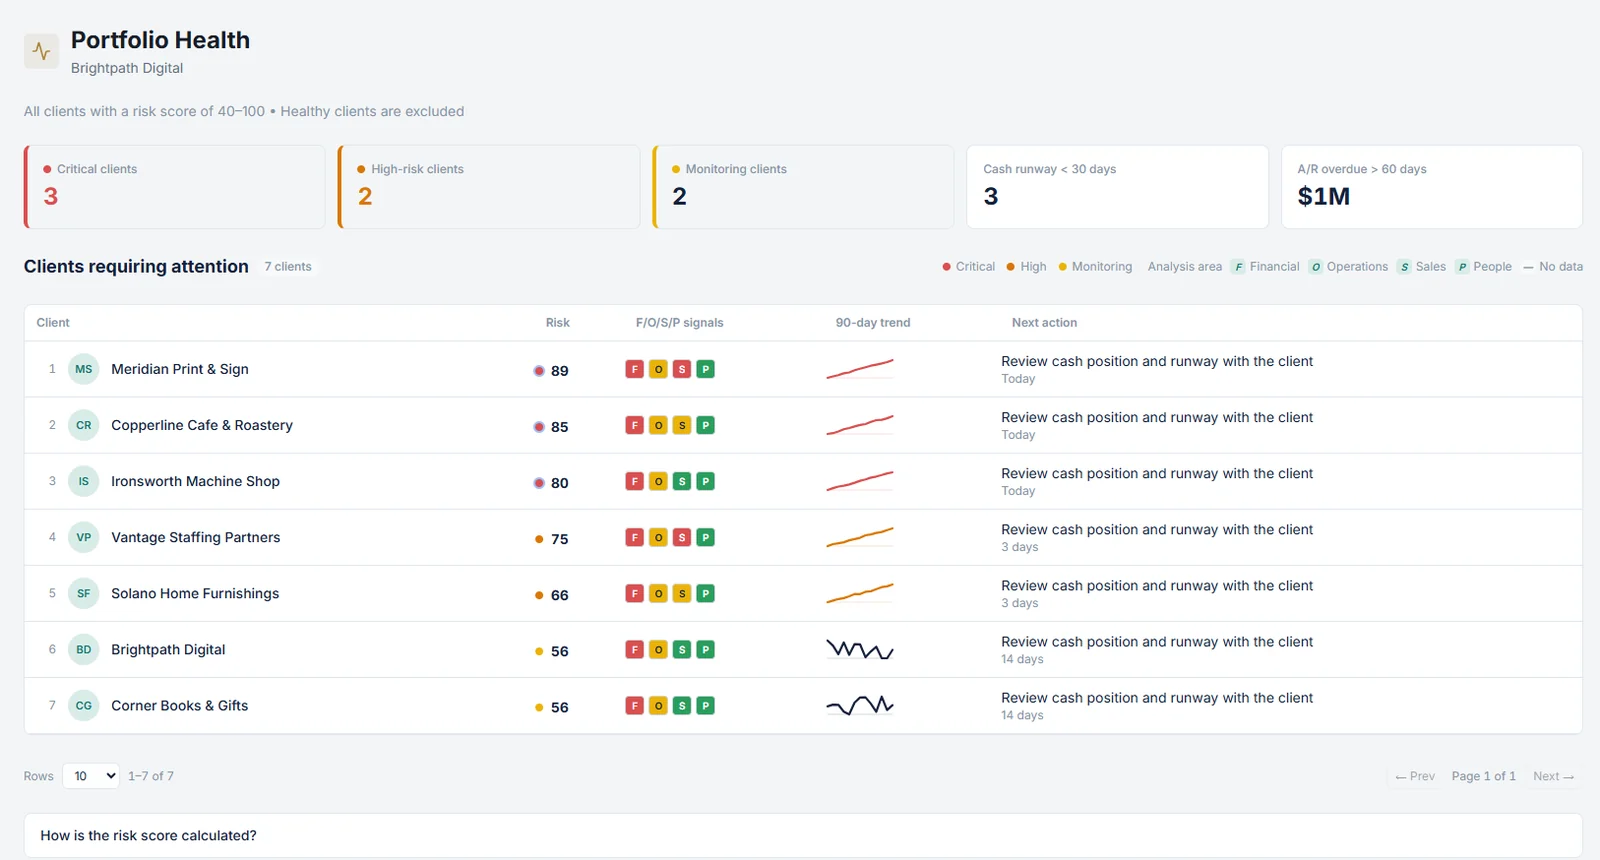Image resolution: width=1600 pixels, height=860 pixels.
Task: Click the O signal badge for Corner Books & Gifts
Action: click(658, 705)
